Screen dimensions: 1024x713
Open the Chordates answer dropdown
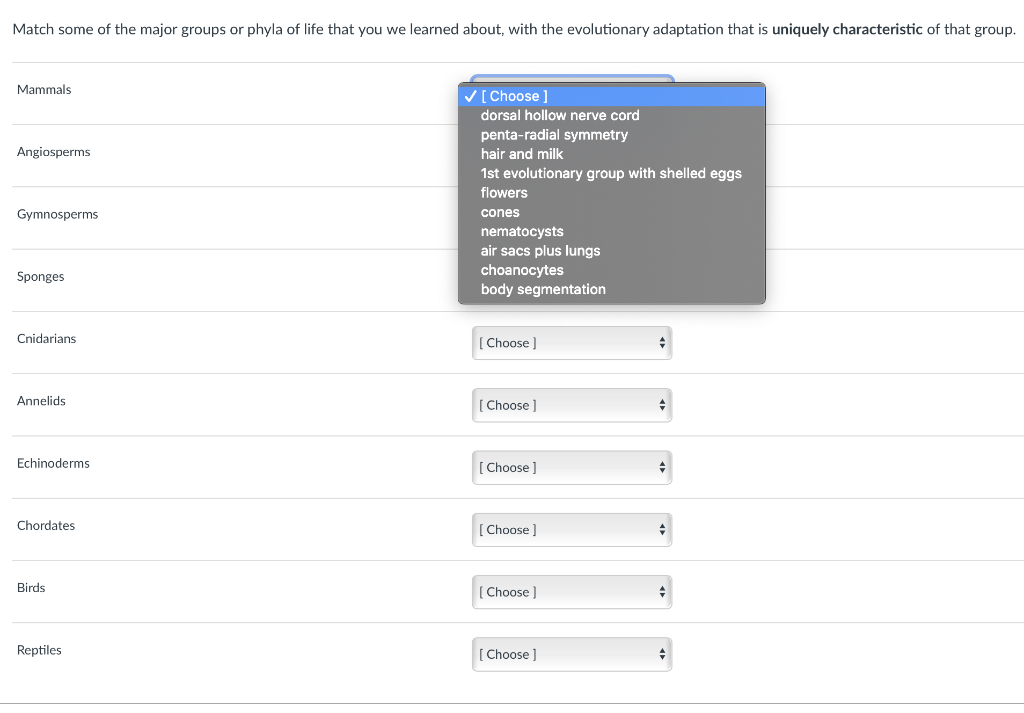pyautogui.click(x=571, y=530)
